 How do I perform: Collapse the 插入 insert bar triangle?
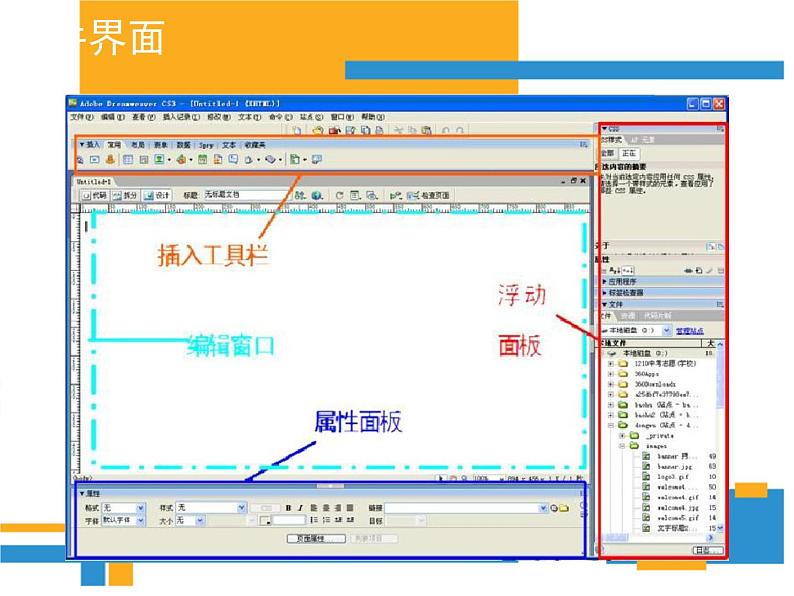(x=83, y=145)
